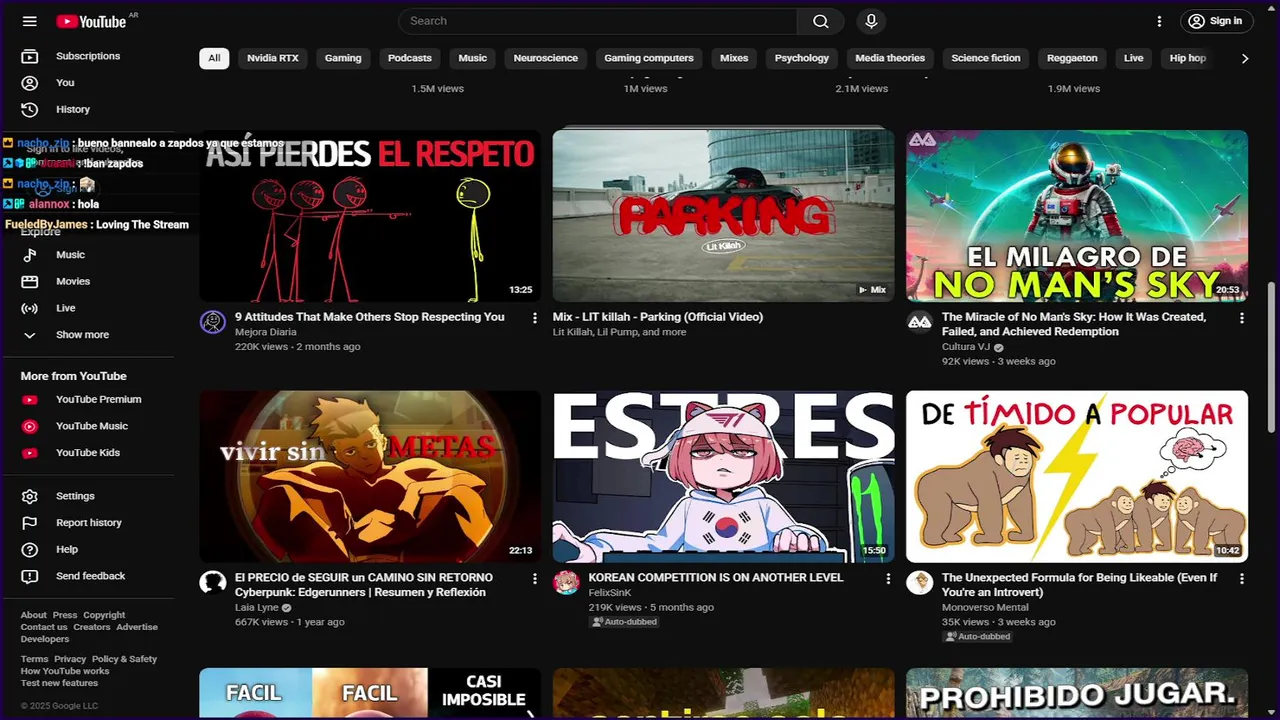Play the Parking video thumbnail
This screenshot has height=720, width=1280.
724,215
